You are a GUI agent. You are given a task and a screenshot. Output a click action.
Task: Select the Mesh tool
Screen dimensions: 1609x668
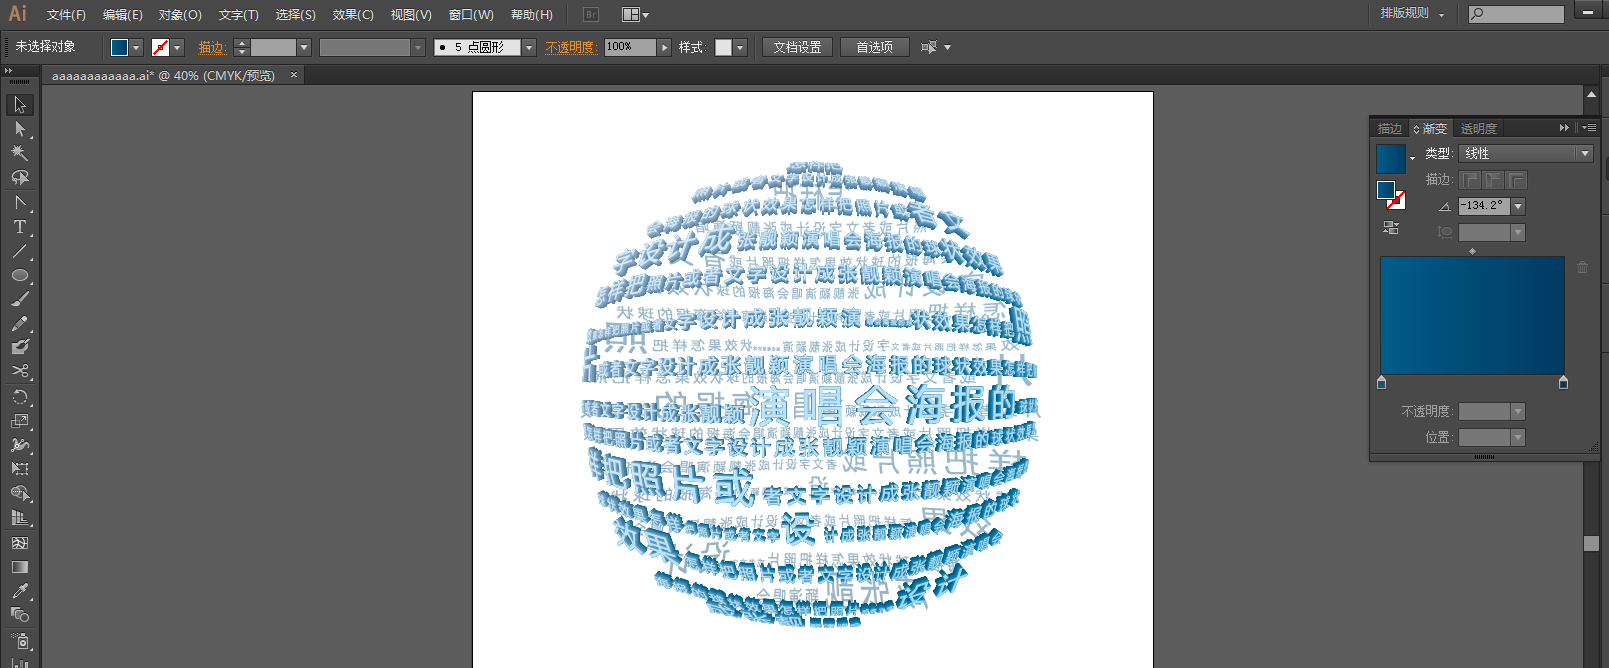(x=20, y=543)
